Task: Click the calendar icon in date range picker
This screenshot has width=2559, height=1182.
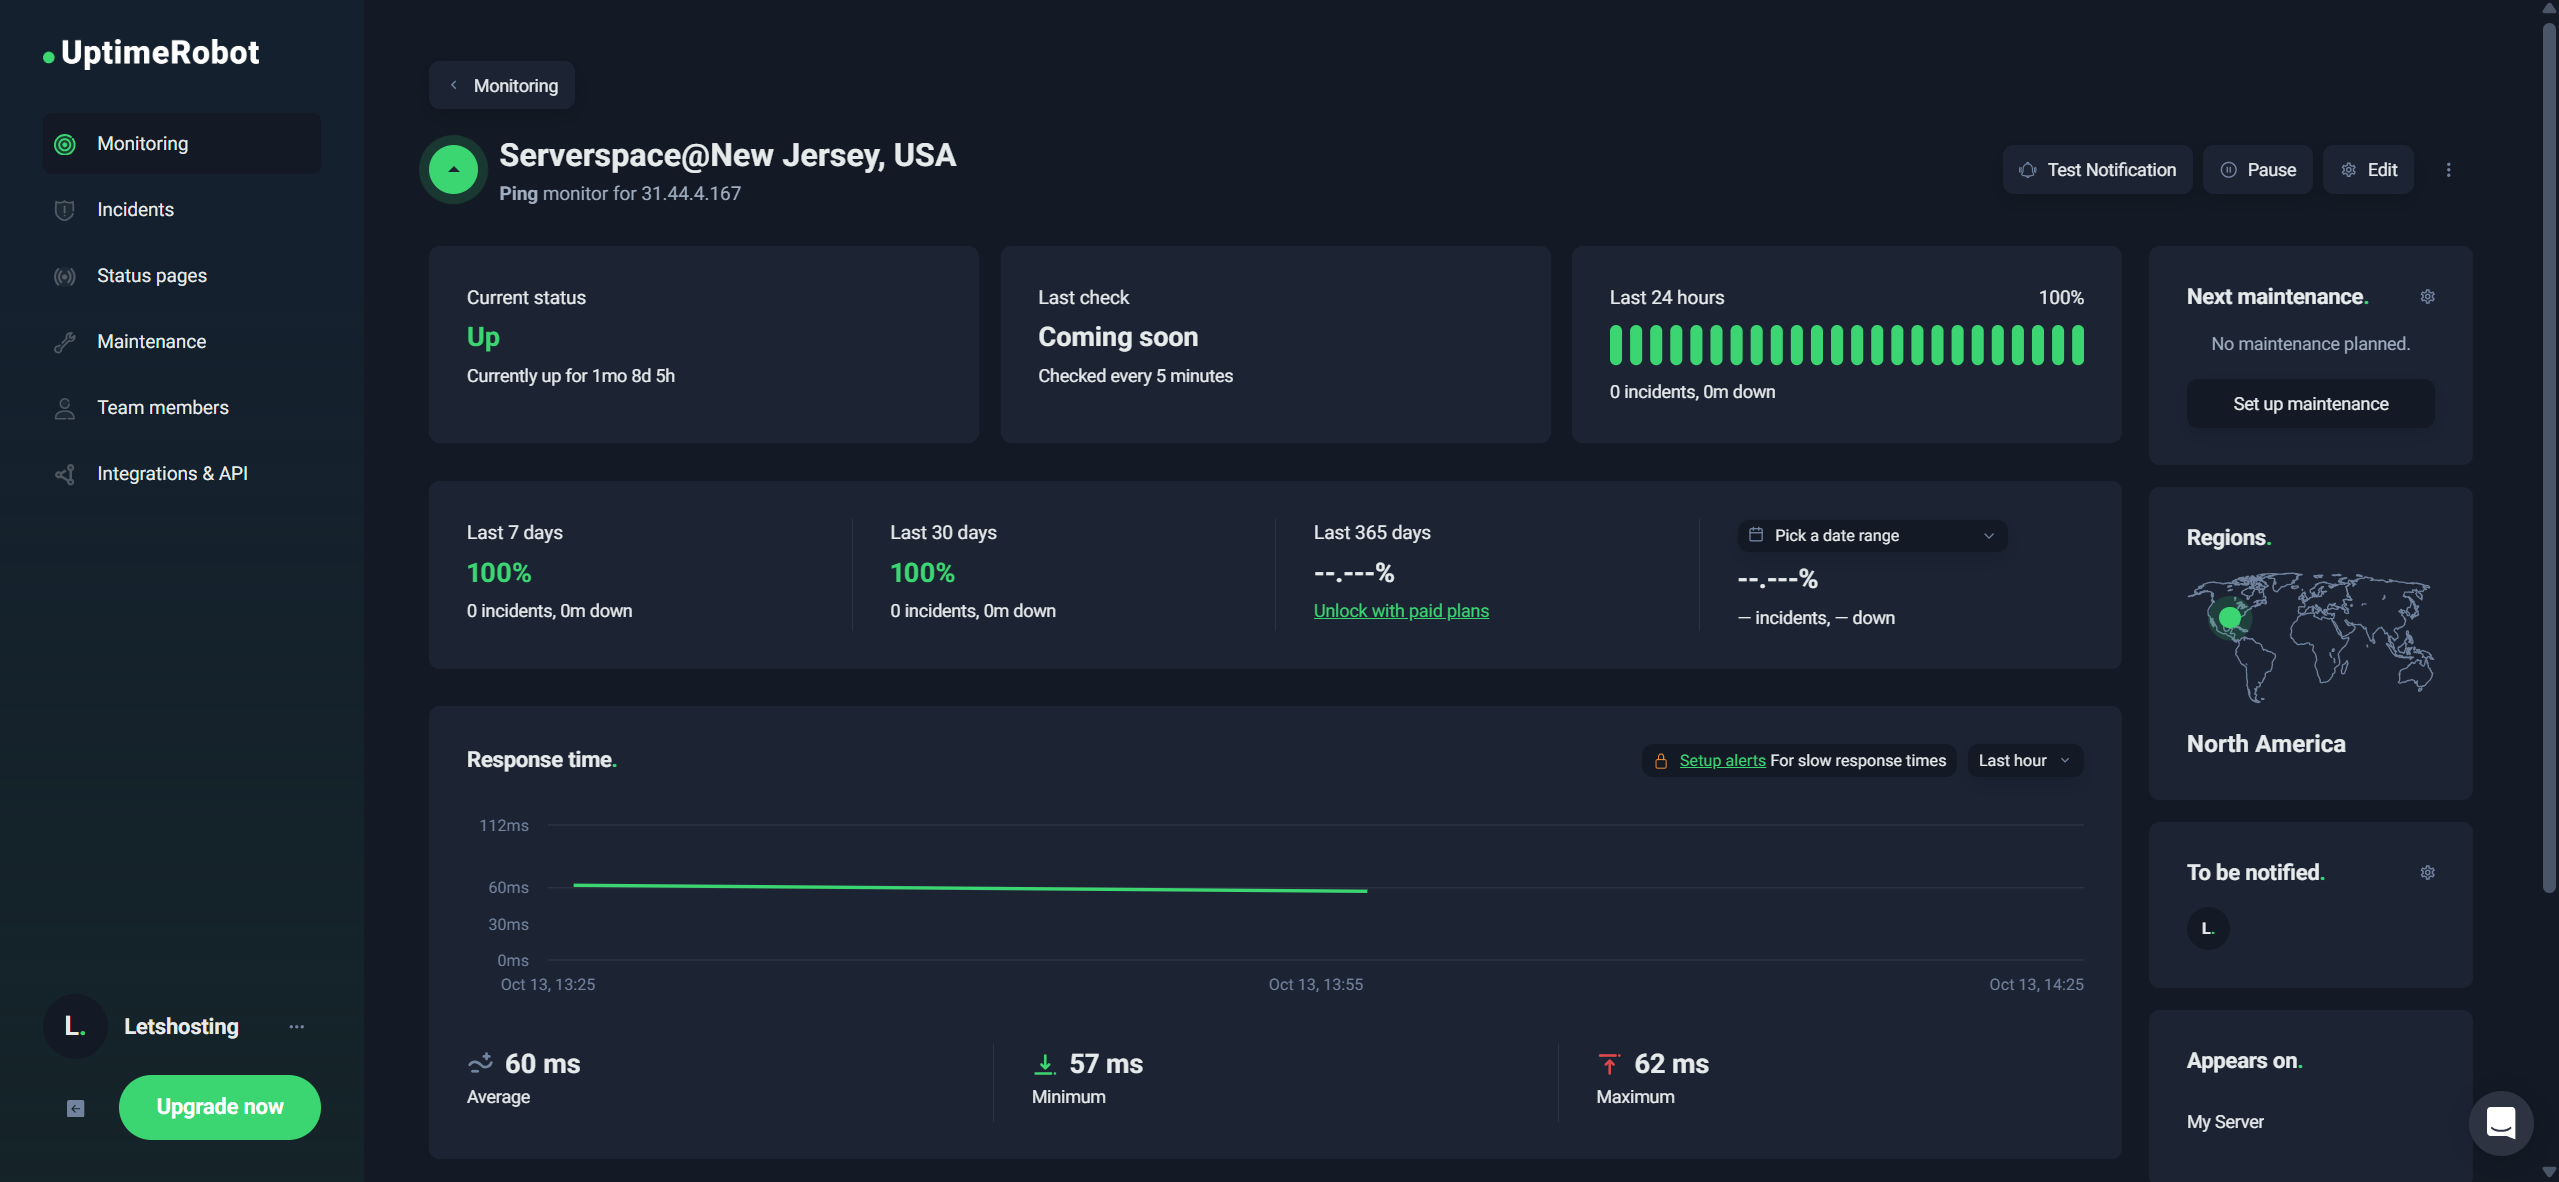Action: click(x=1755, y=535)
